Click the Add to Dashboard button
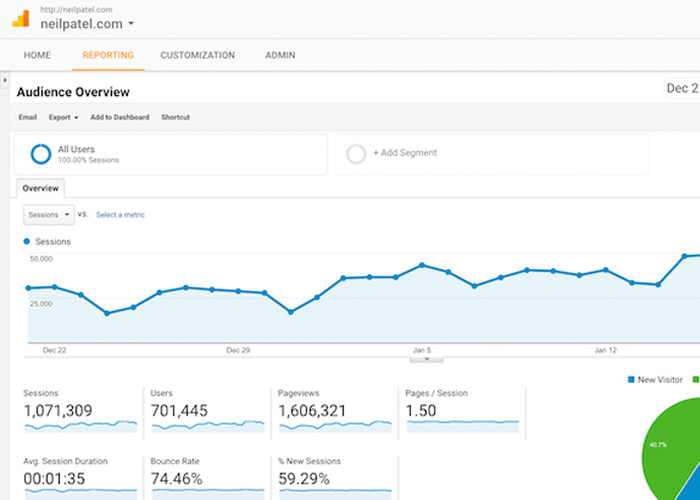The height and width of the screenshot is (500, 700). [x=119, y=117]
